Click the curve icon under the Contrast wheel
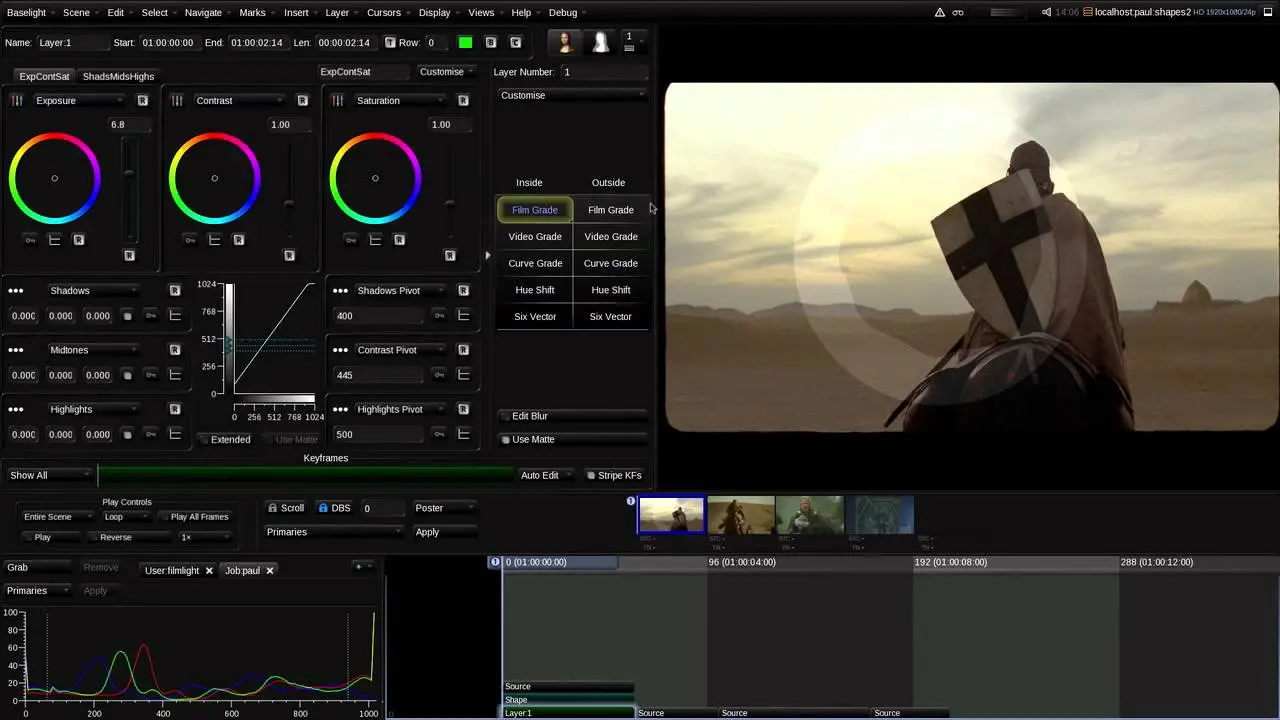 coord(215,240)
